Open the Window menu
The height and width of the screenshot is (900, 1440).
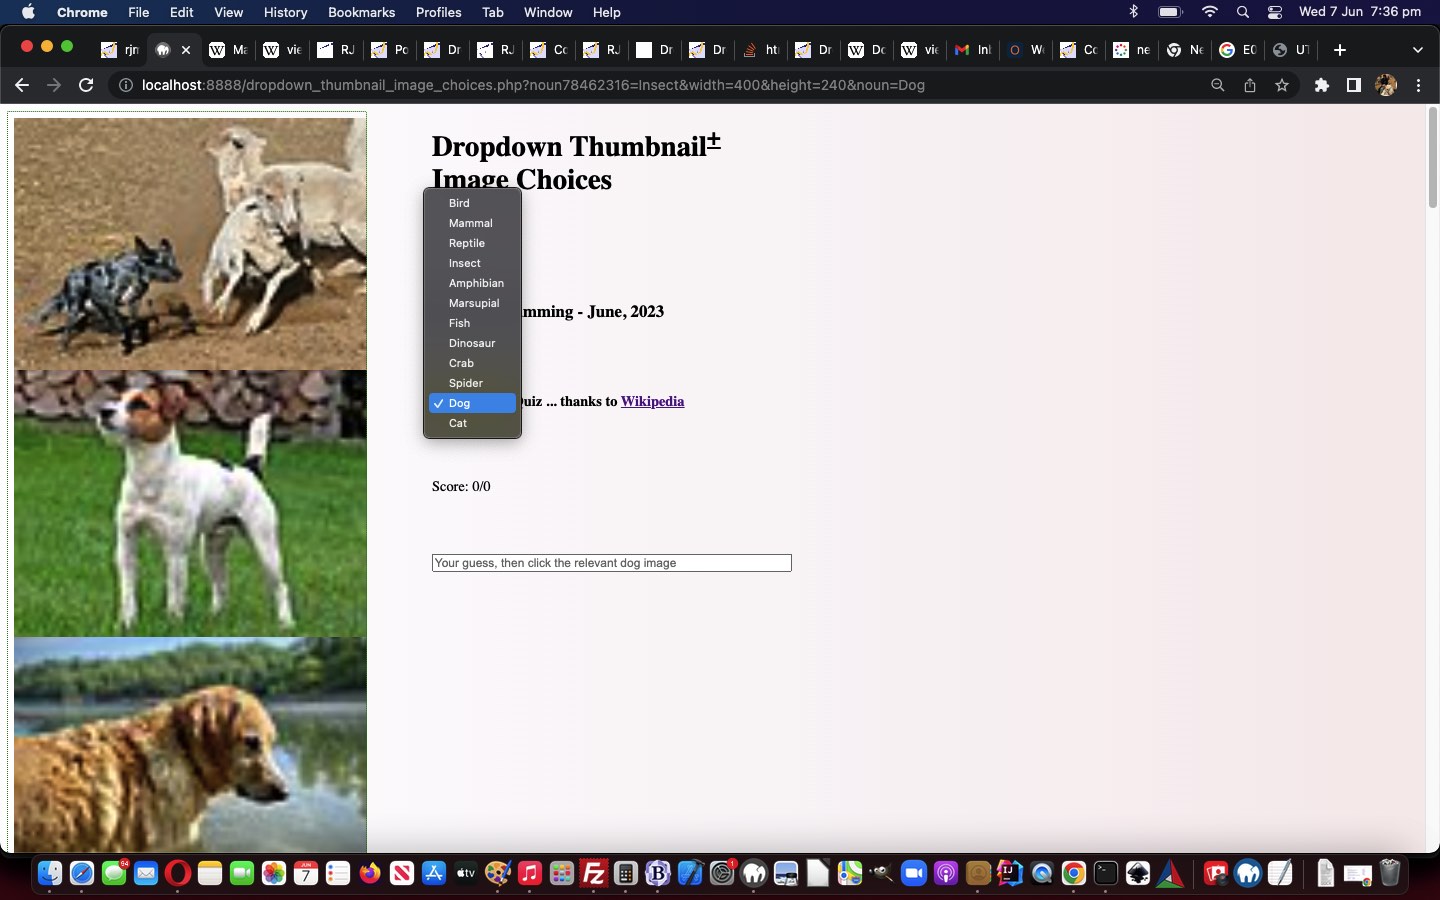pyautogui.click(x=548, y=12)
